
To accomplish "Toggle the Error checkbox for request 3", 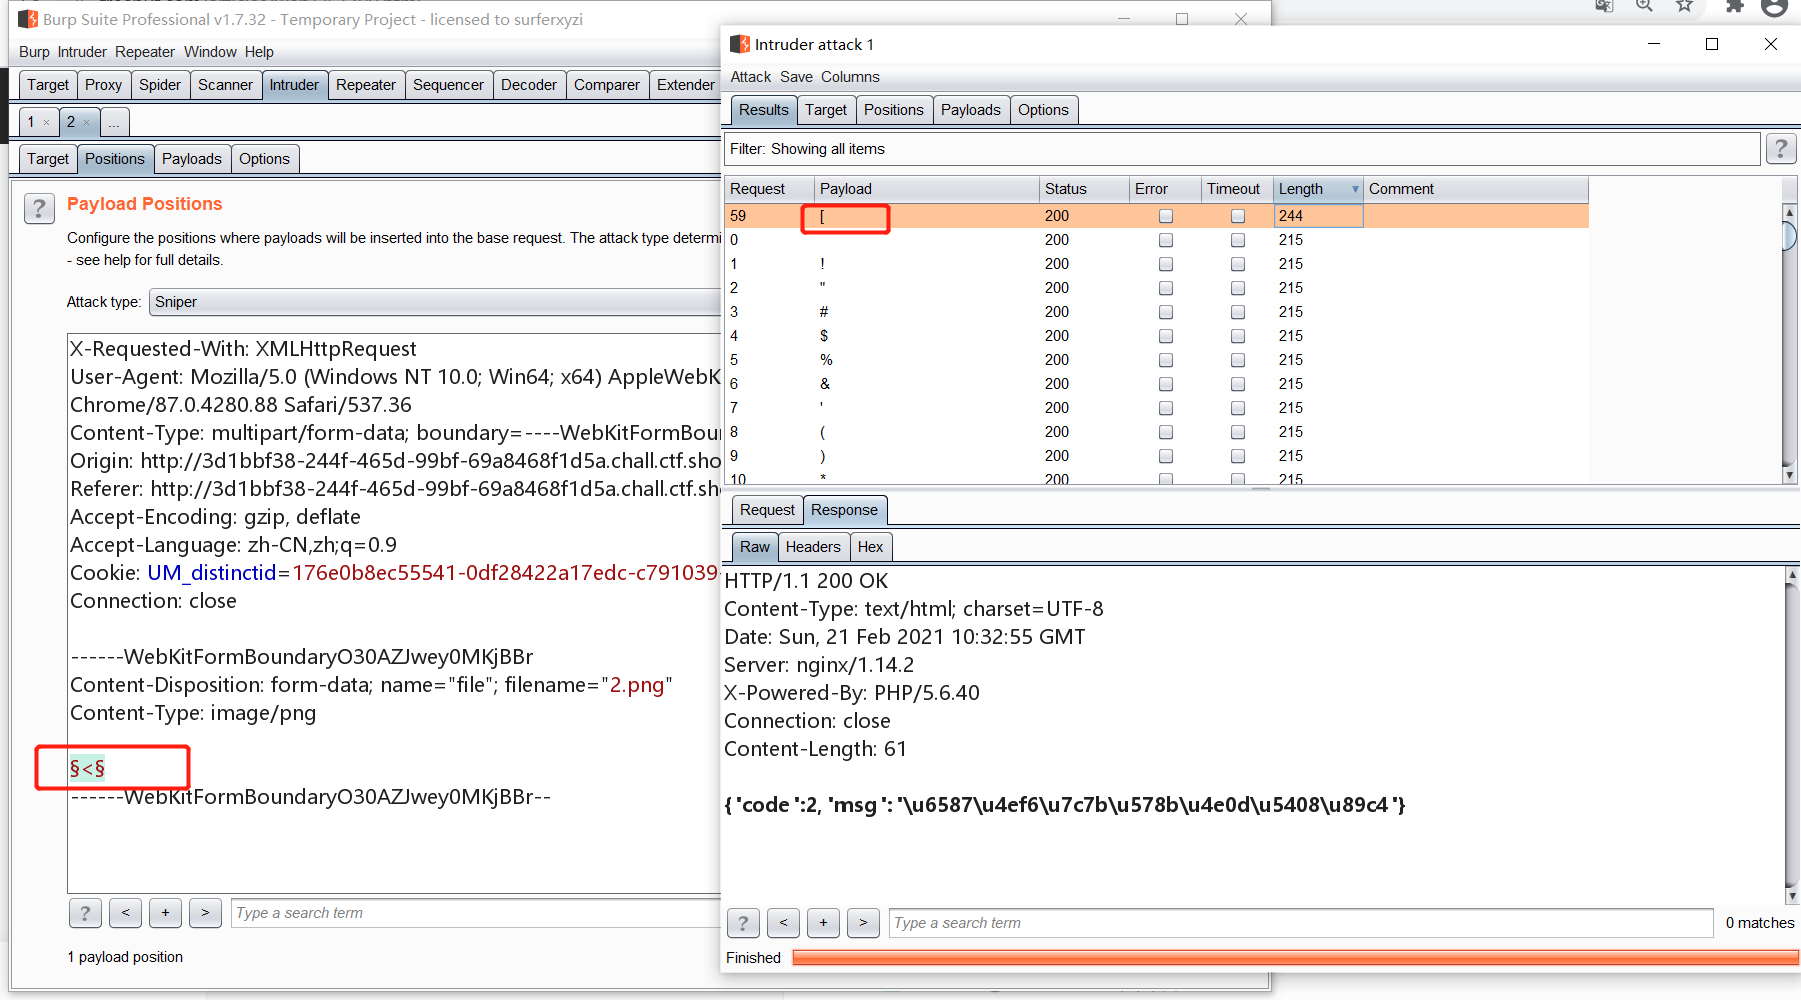I will (1166, 312).
